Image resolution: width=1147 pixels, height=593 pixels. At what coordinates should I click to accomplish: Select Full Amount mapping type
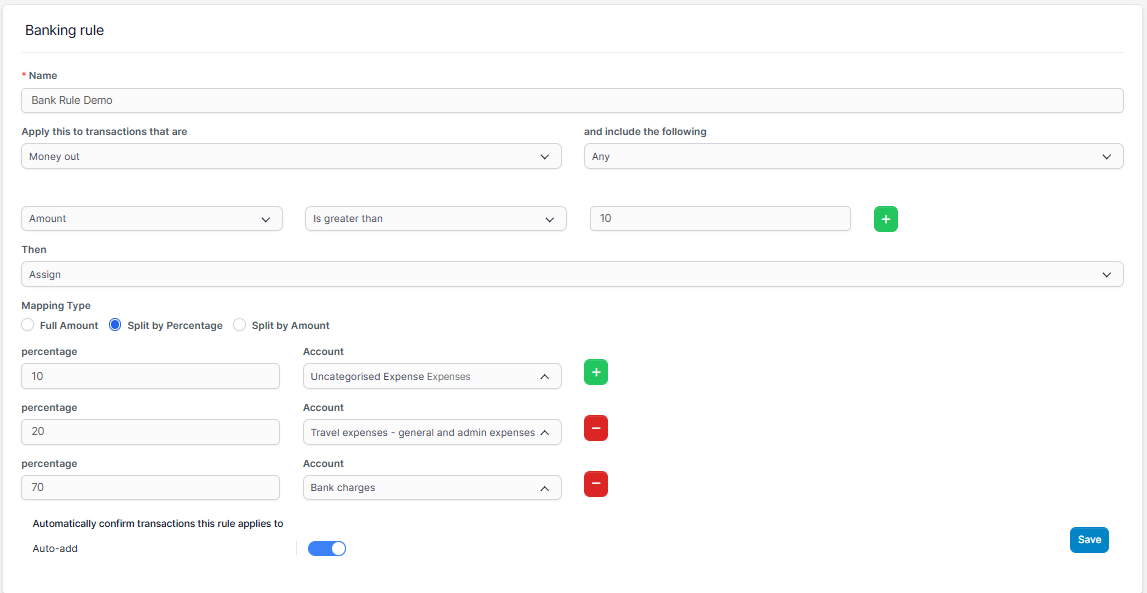point(28,325)
